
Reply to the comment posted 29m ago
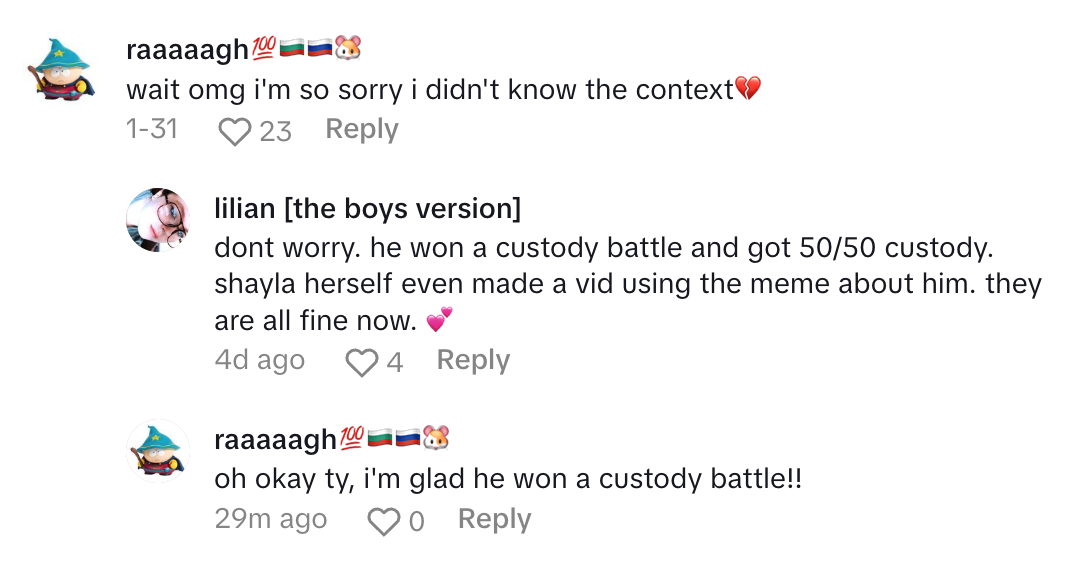pos(494,520)
